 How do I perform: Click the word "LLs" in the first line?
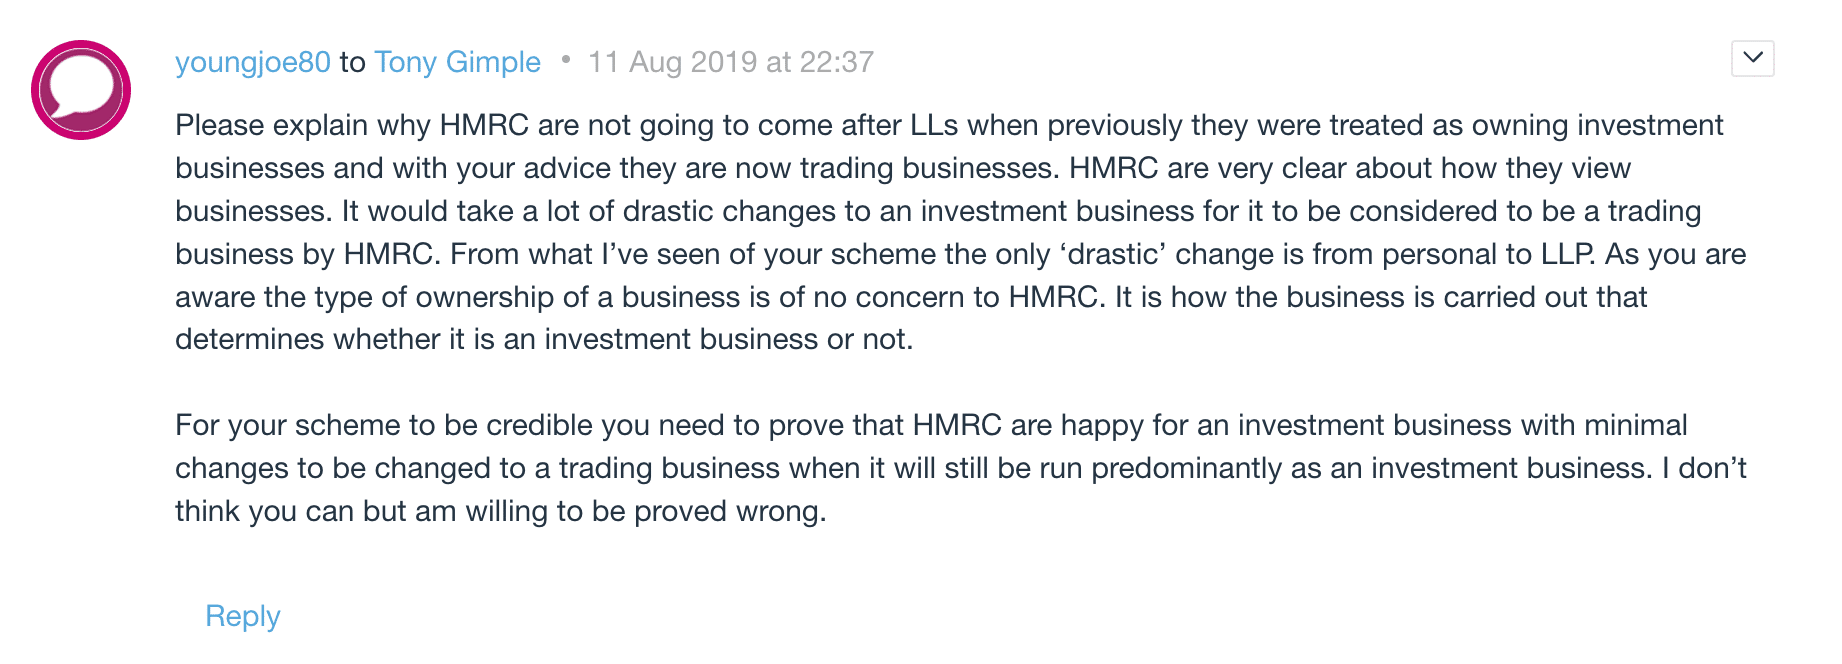point(934,125)
